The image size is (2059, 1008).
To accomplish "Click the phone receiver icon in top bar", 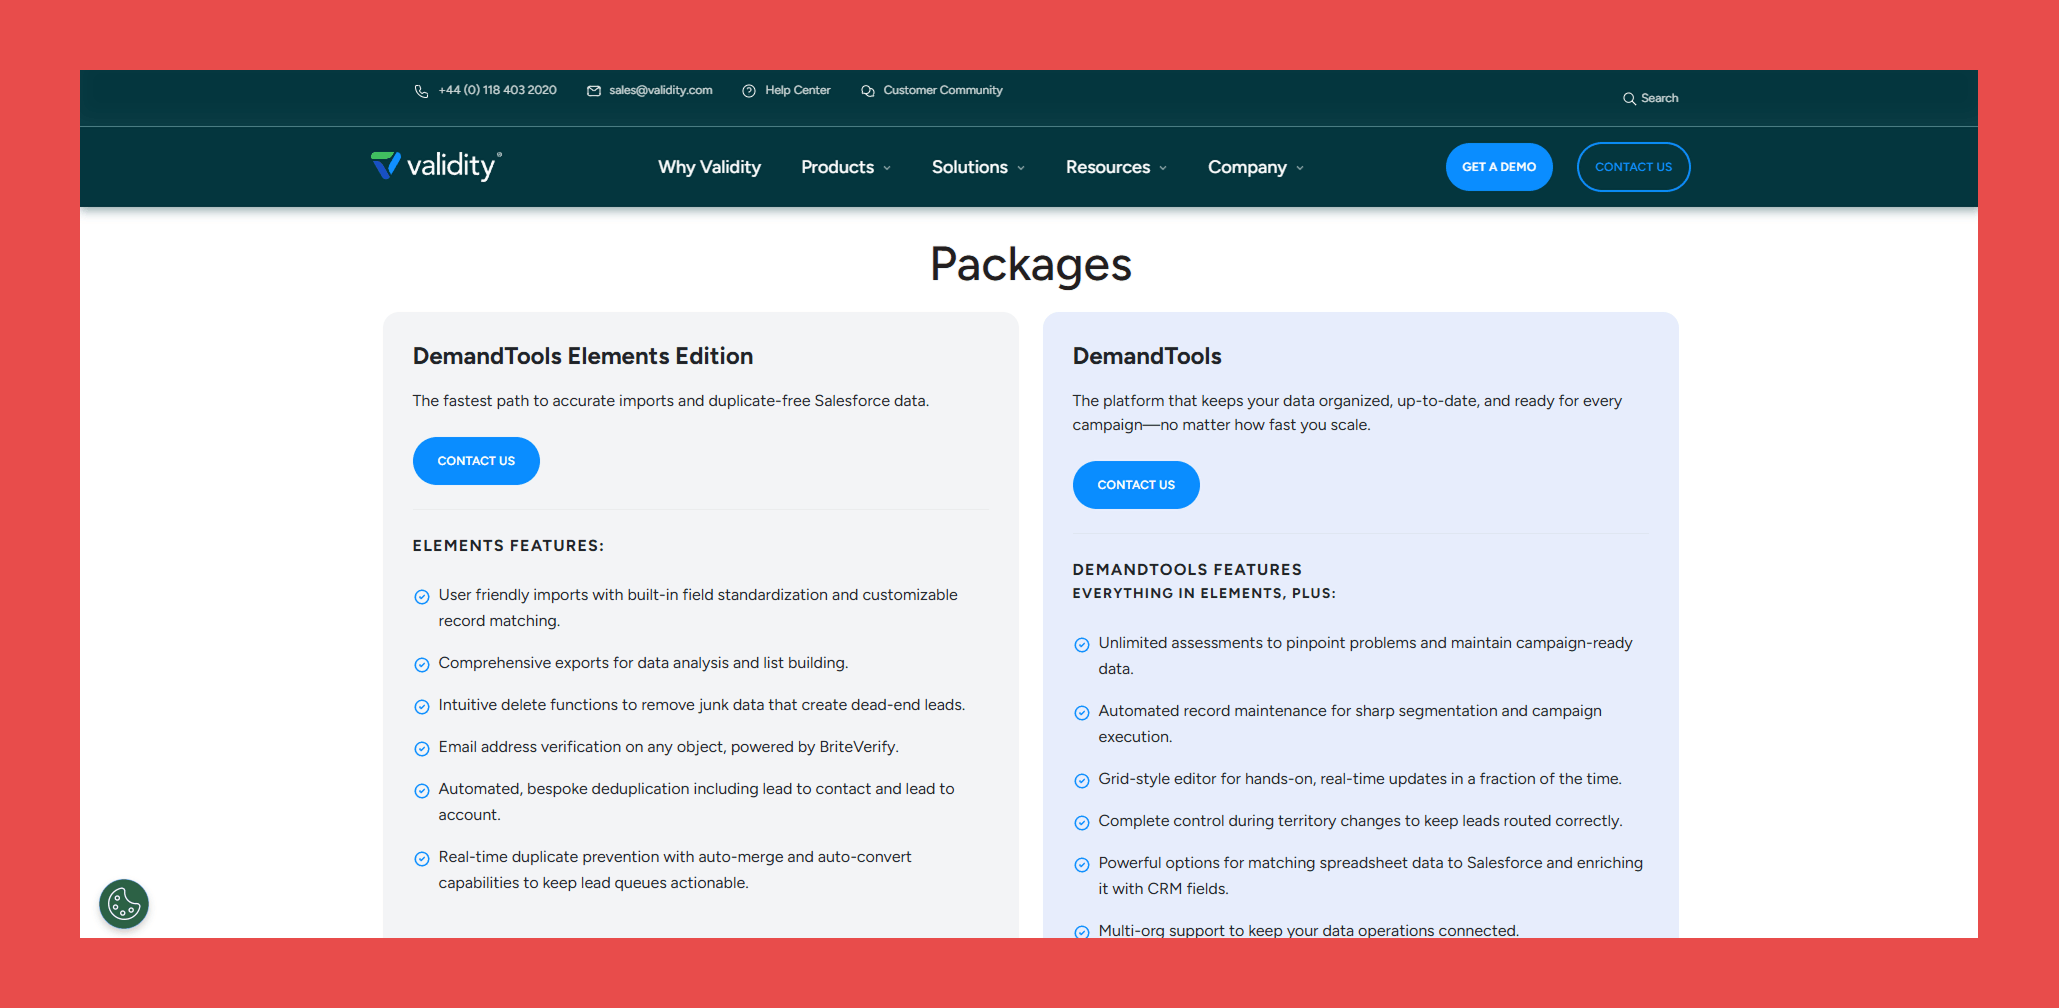I will tap(420, 90).
